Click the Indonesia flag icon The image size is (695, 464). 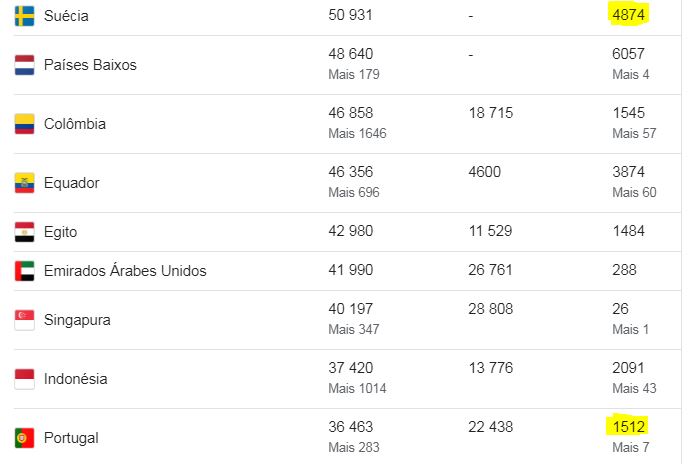pyautogui.click(x=24, y=379)
